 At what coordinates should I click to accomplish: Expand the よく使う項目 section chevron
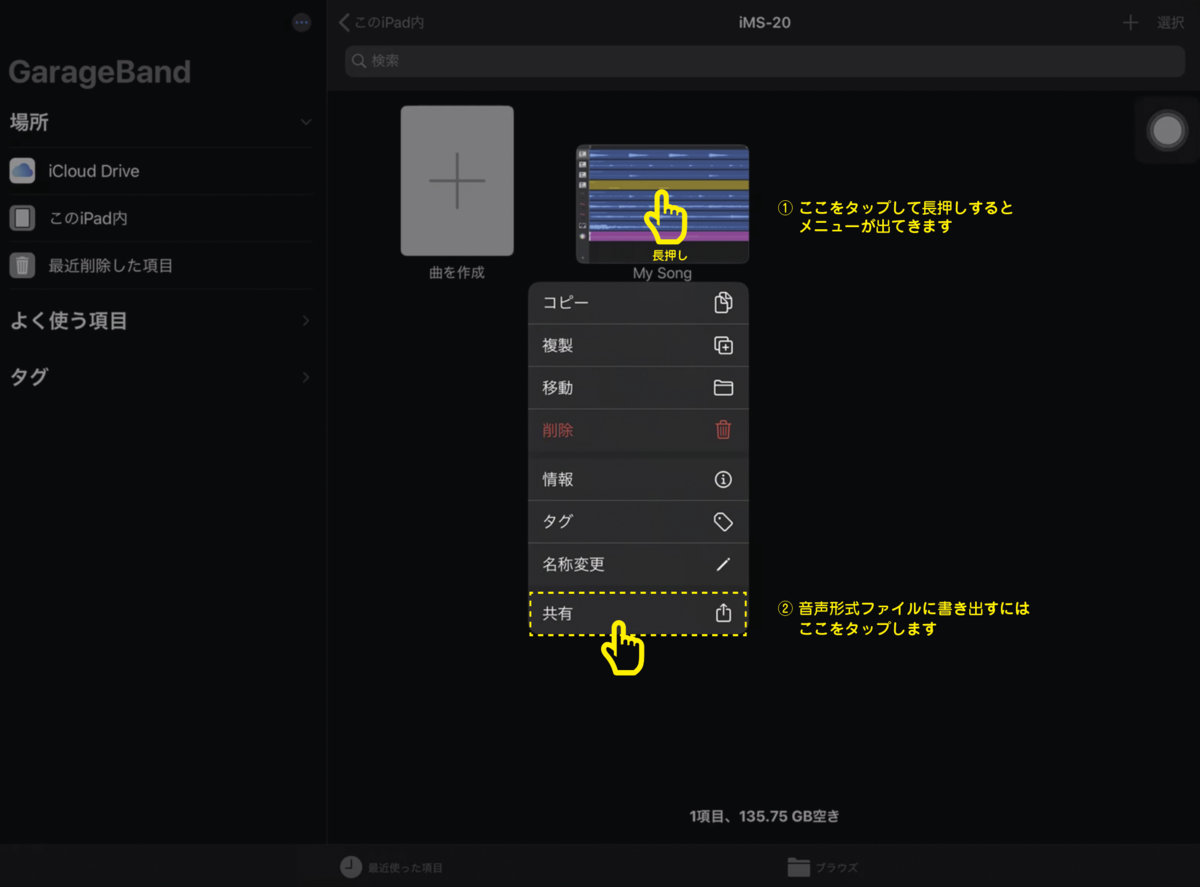click(x=305, y=321)
